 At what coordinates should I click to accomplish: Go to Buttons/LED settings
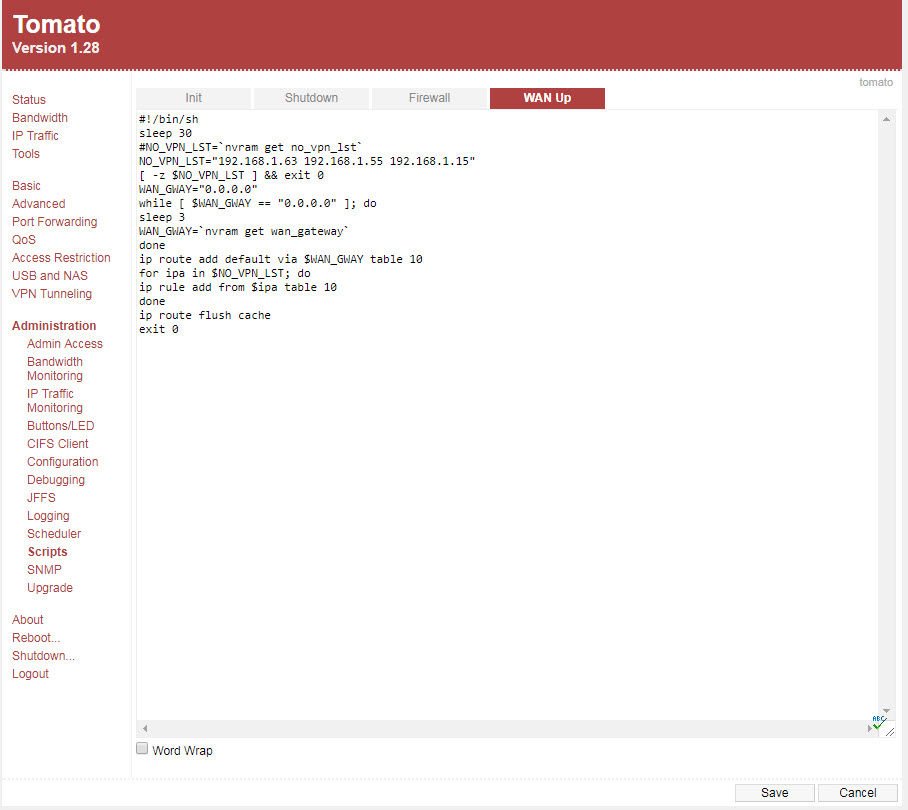click(61, 426)
